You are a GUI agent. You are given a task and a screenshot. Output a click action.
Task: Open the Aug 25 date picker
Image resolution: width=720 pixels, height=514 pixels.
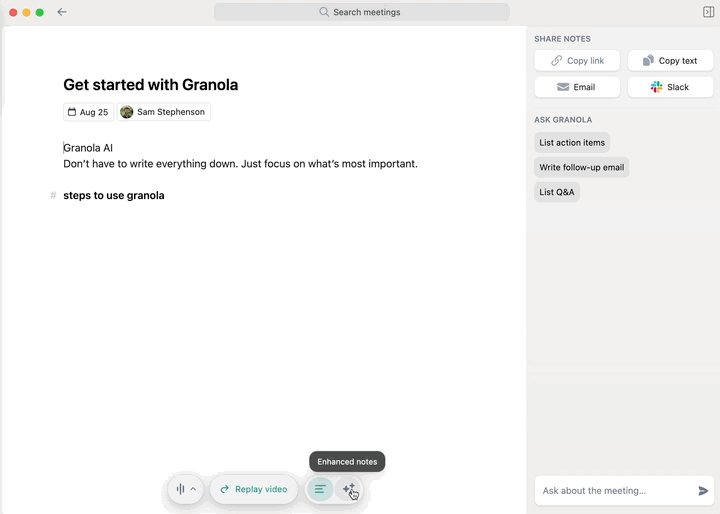[88, 112]
